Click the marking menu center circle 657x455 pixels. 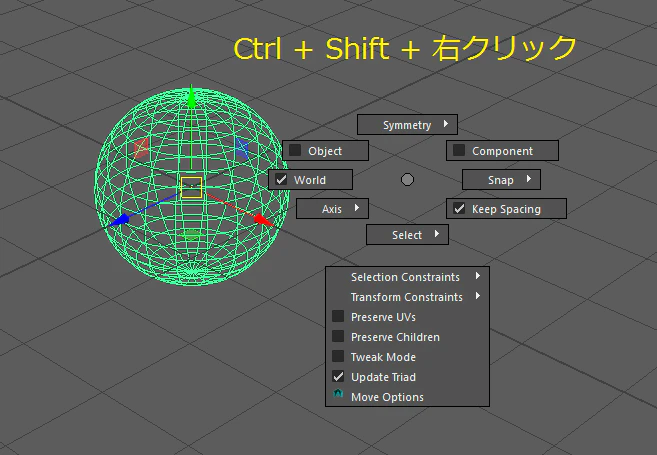407,180
